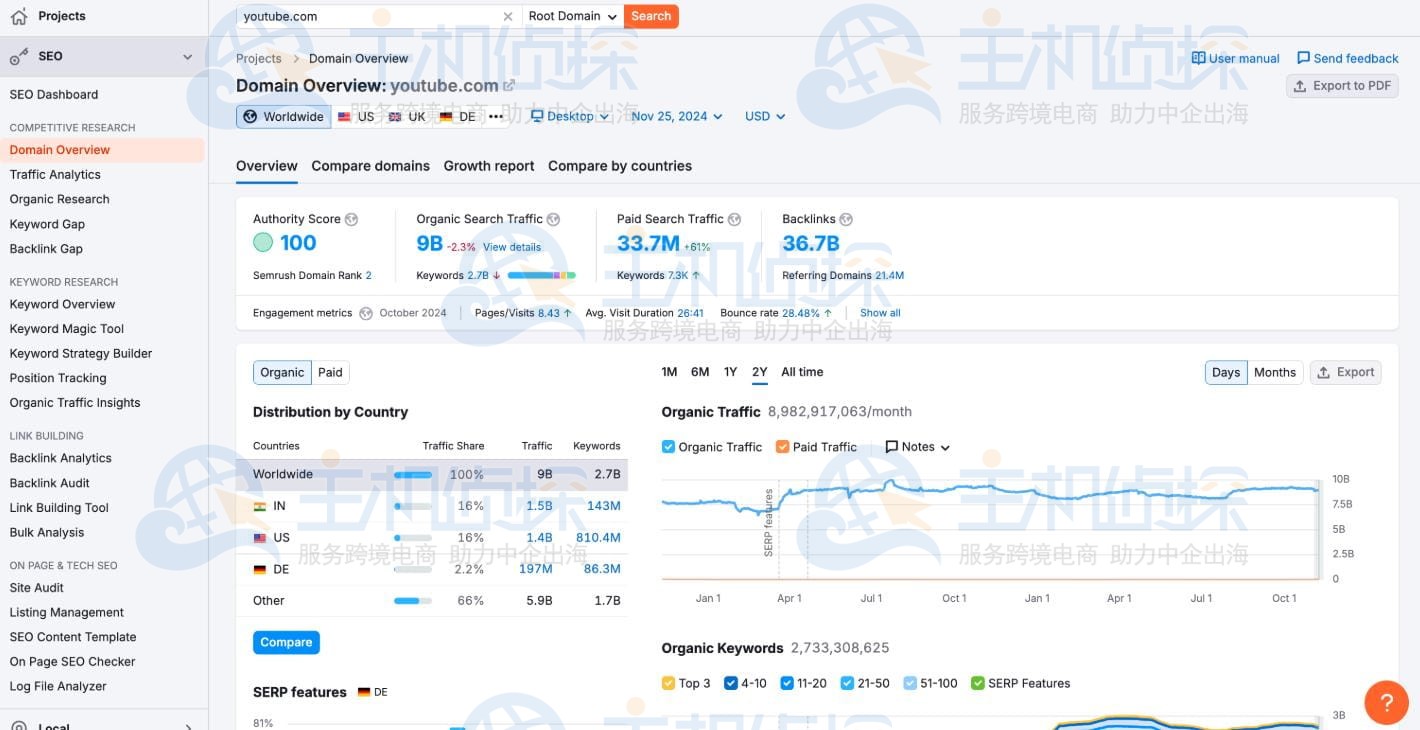1420x730 pixels.
Task: Click the Backlinks info icon
Action: (x=845, y=219)
